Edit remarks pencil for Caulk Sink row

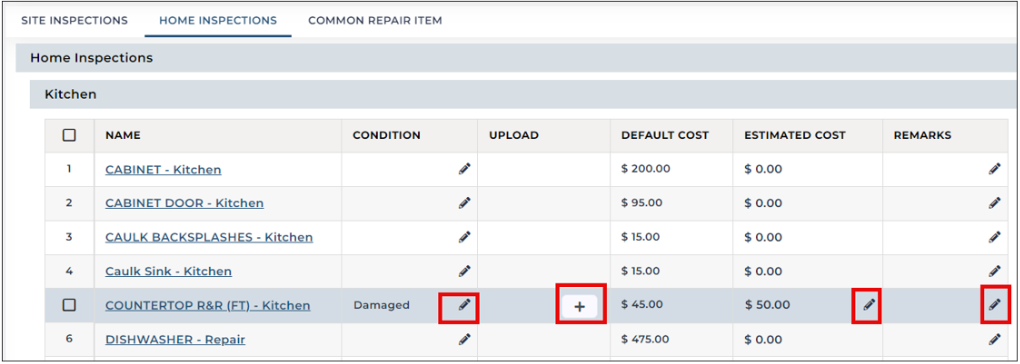(995, 271)
